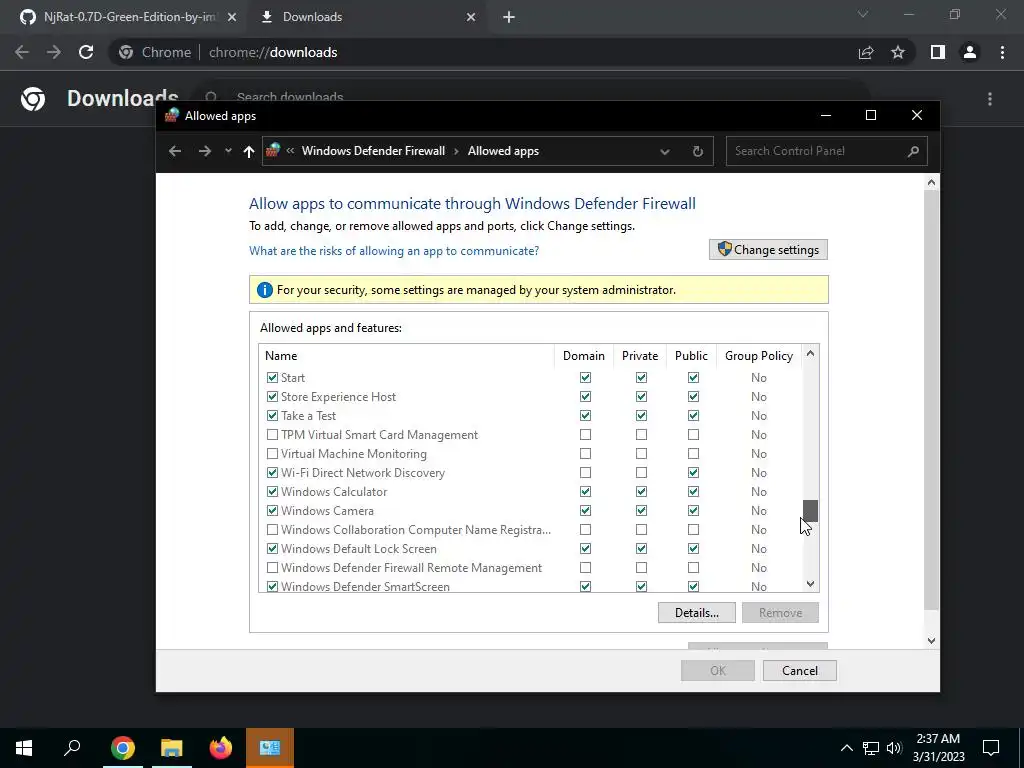Click the Group Policy column header

(758, 356)
